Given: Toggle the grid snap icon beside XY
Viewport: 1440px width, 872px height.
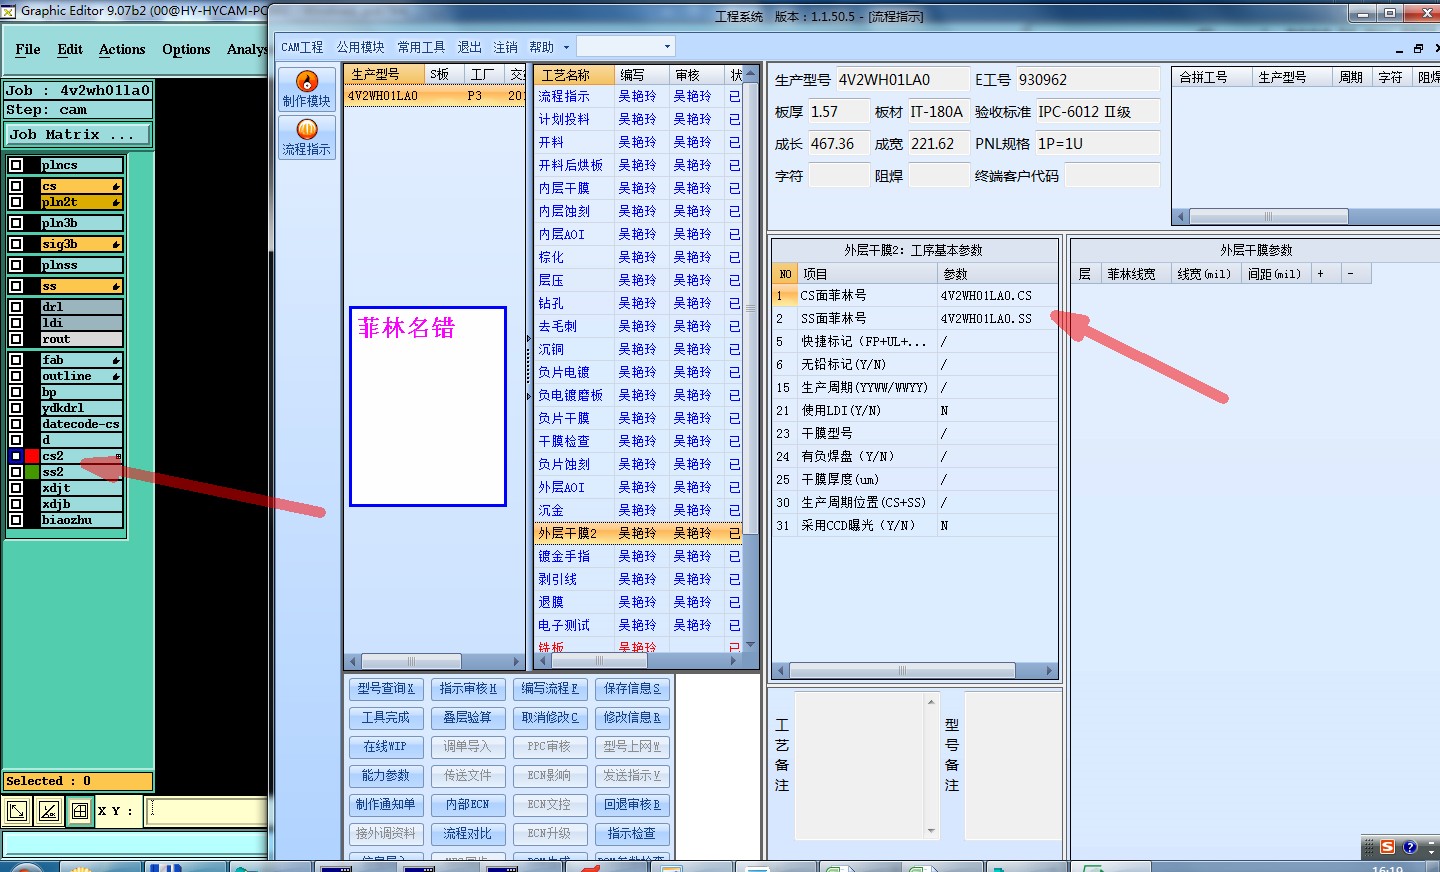Looking at the screenshot, I should 79,811.
